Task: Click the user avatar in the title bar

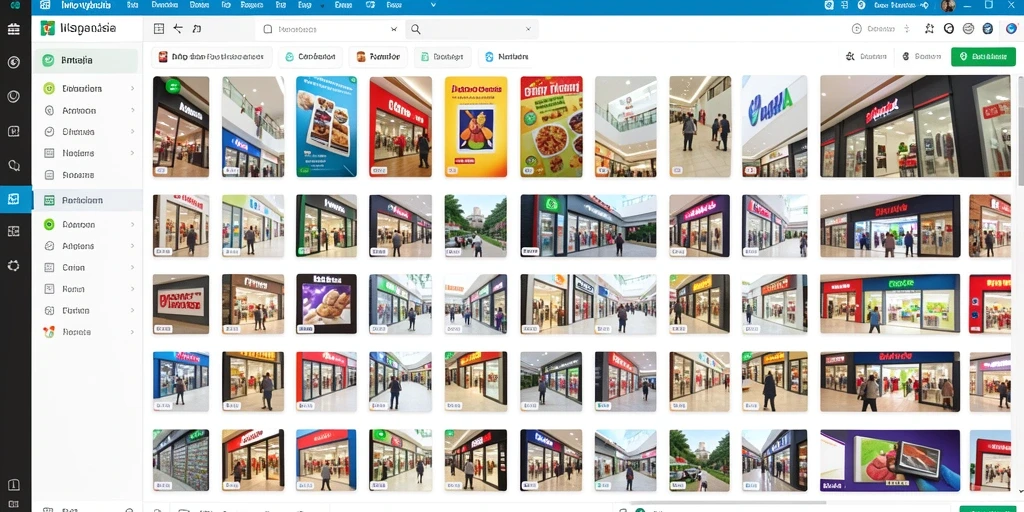Action: pyautogui.click(x=948, y=5)
